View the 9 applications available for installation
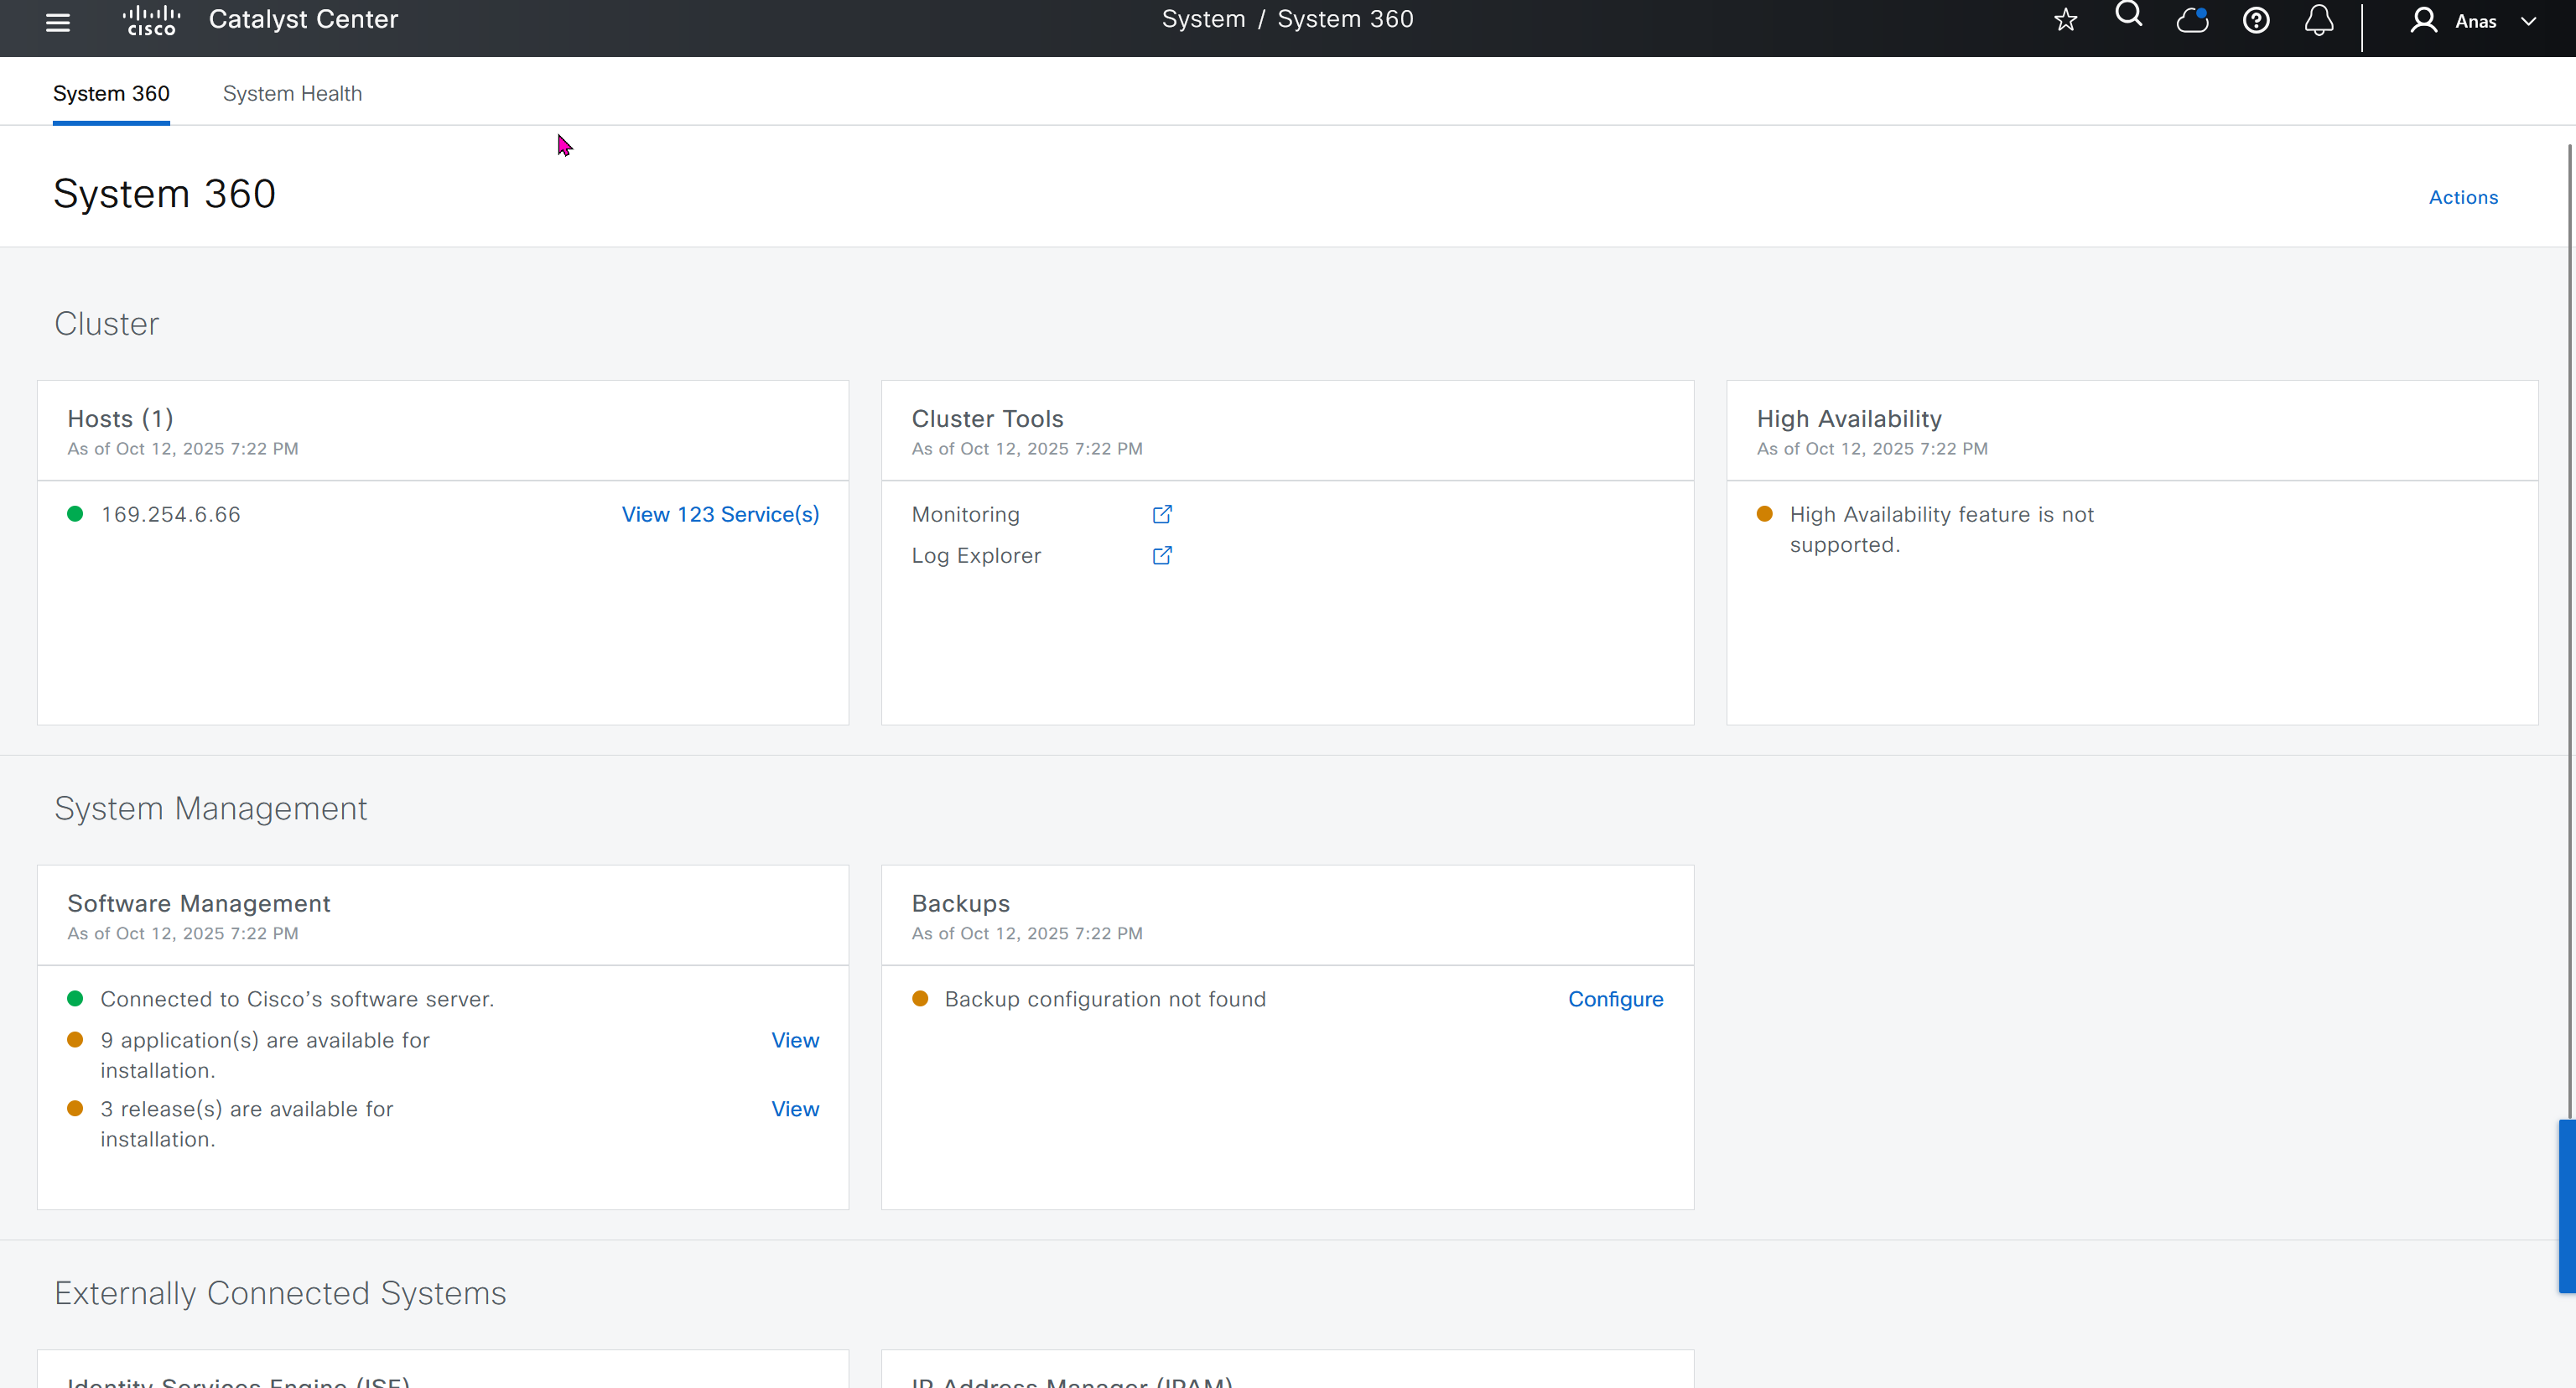This screenshot has height=1388, width=2576. pyautogui.click(x=795, y=1040)
